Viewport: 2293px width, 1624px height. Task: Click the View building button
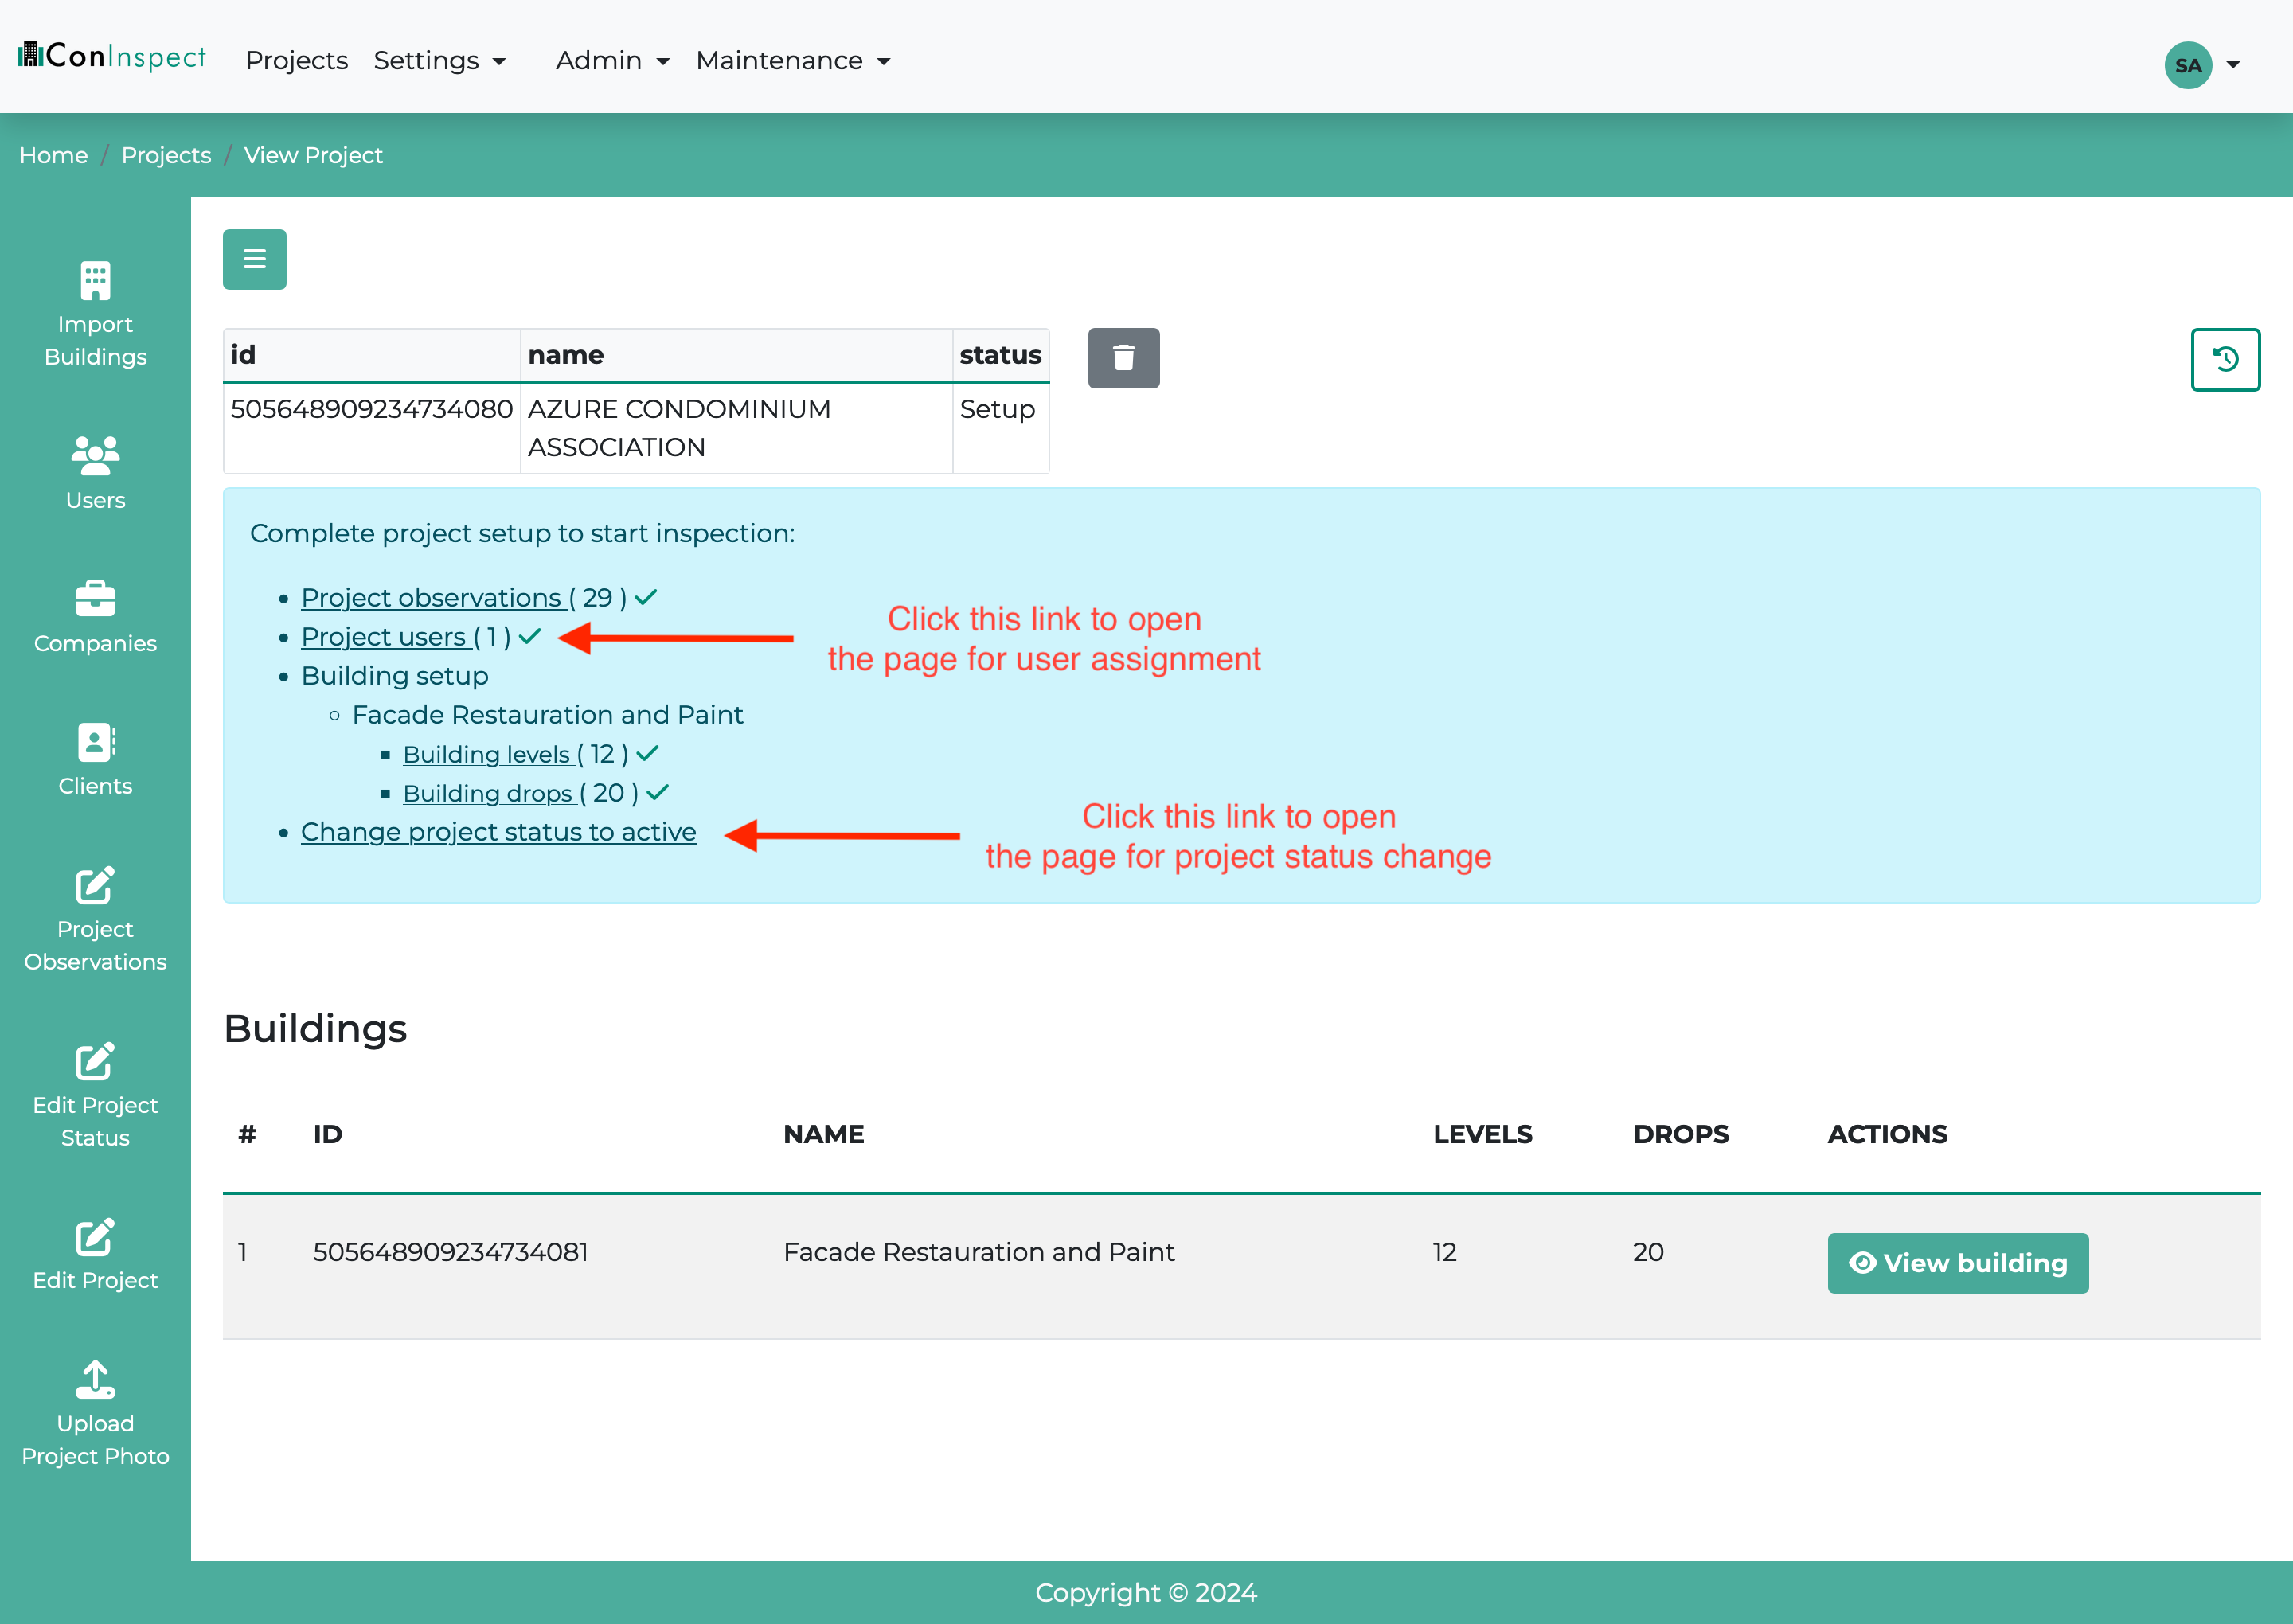(x=1957, y=1263)
